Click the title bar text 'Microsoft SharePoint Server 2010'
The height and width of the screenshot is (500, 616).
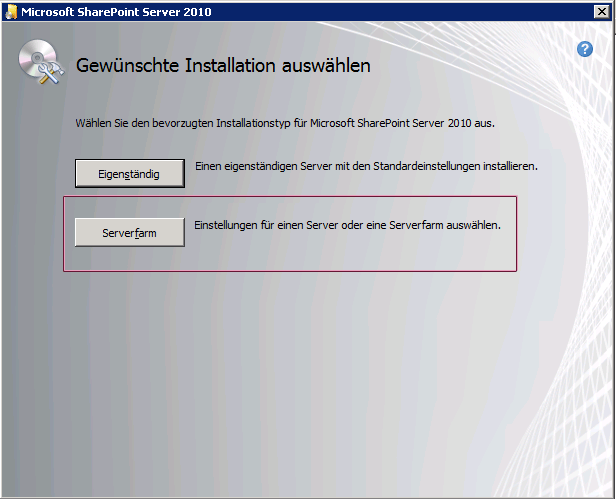(116, 12)
